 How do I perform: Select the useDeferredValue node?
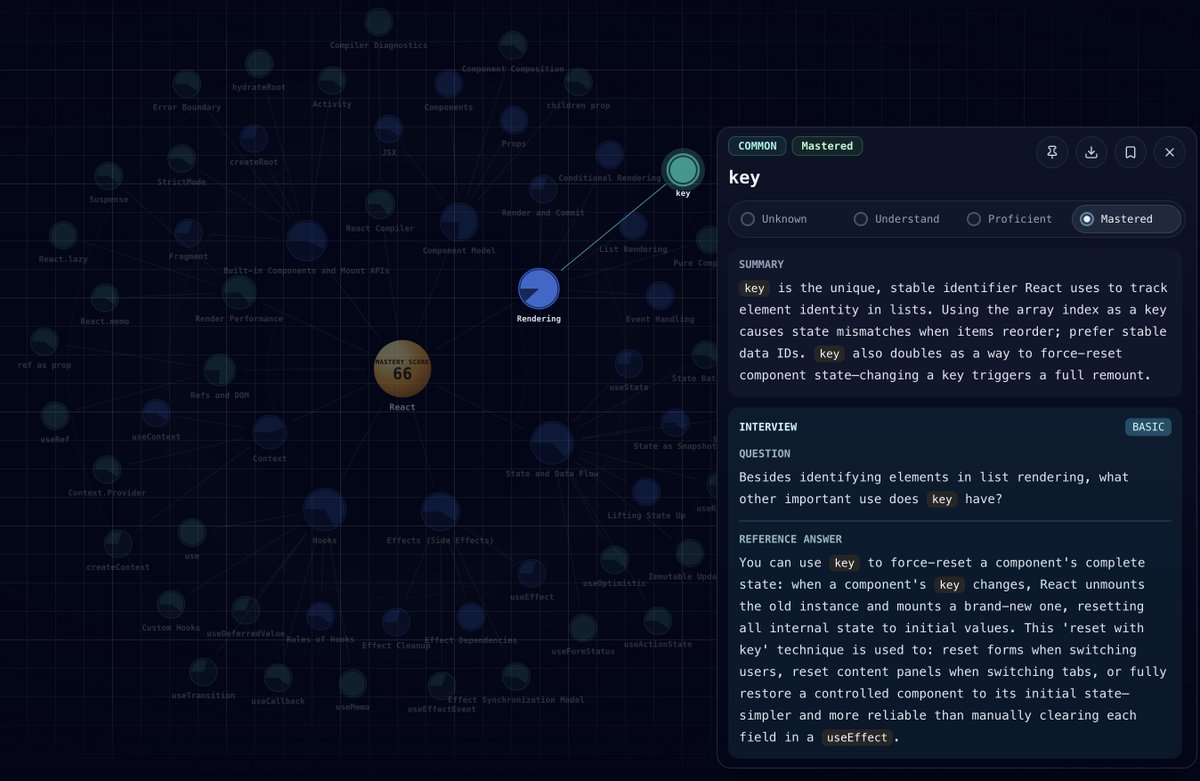[246, 611]
